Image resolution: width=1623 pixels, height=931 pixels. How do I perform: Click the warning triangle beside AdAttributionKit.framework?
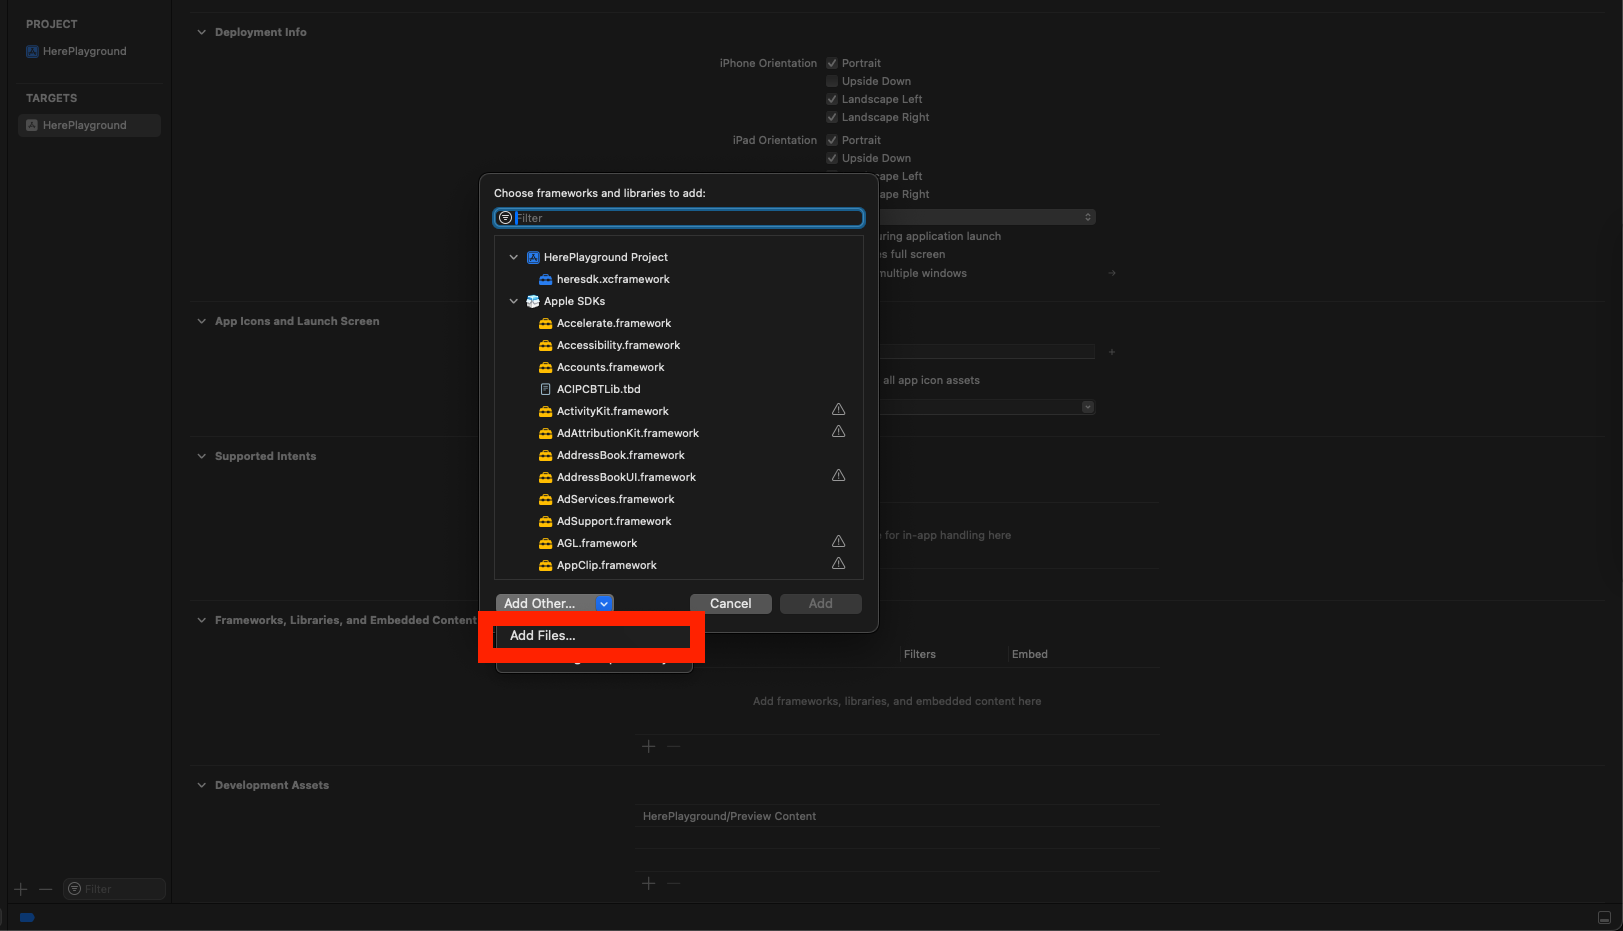click(x=839, y=431)
